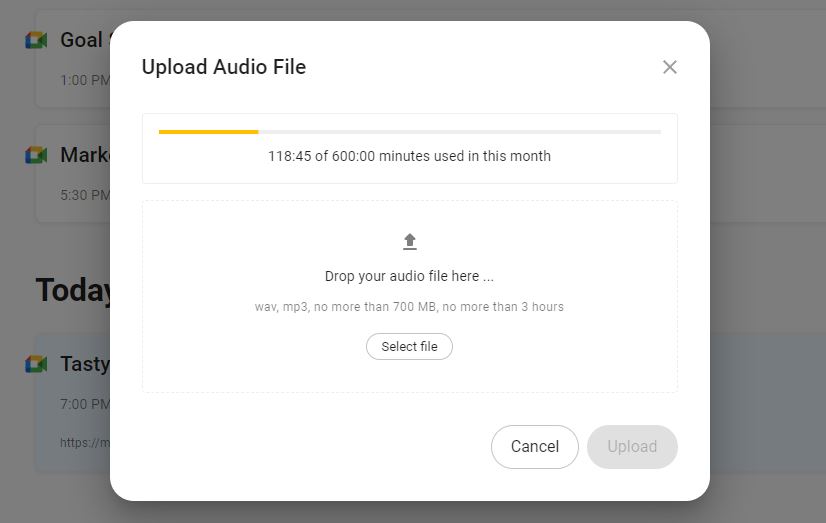Click the Google Meet icon beside Goal meeting
This screenshot has width=826, height=523.
click(x=36, y=40)
